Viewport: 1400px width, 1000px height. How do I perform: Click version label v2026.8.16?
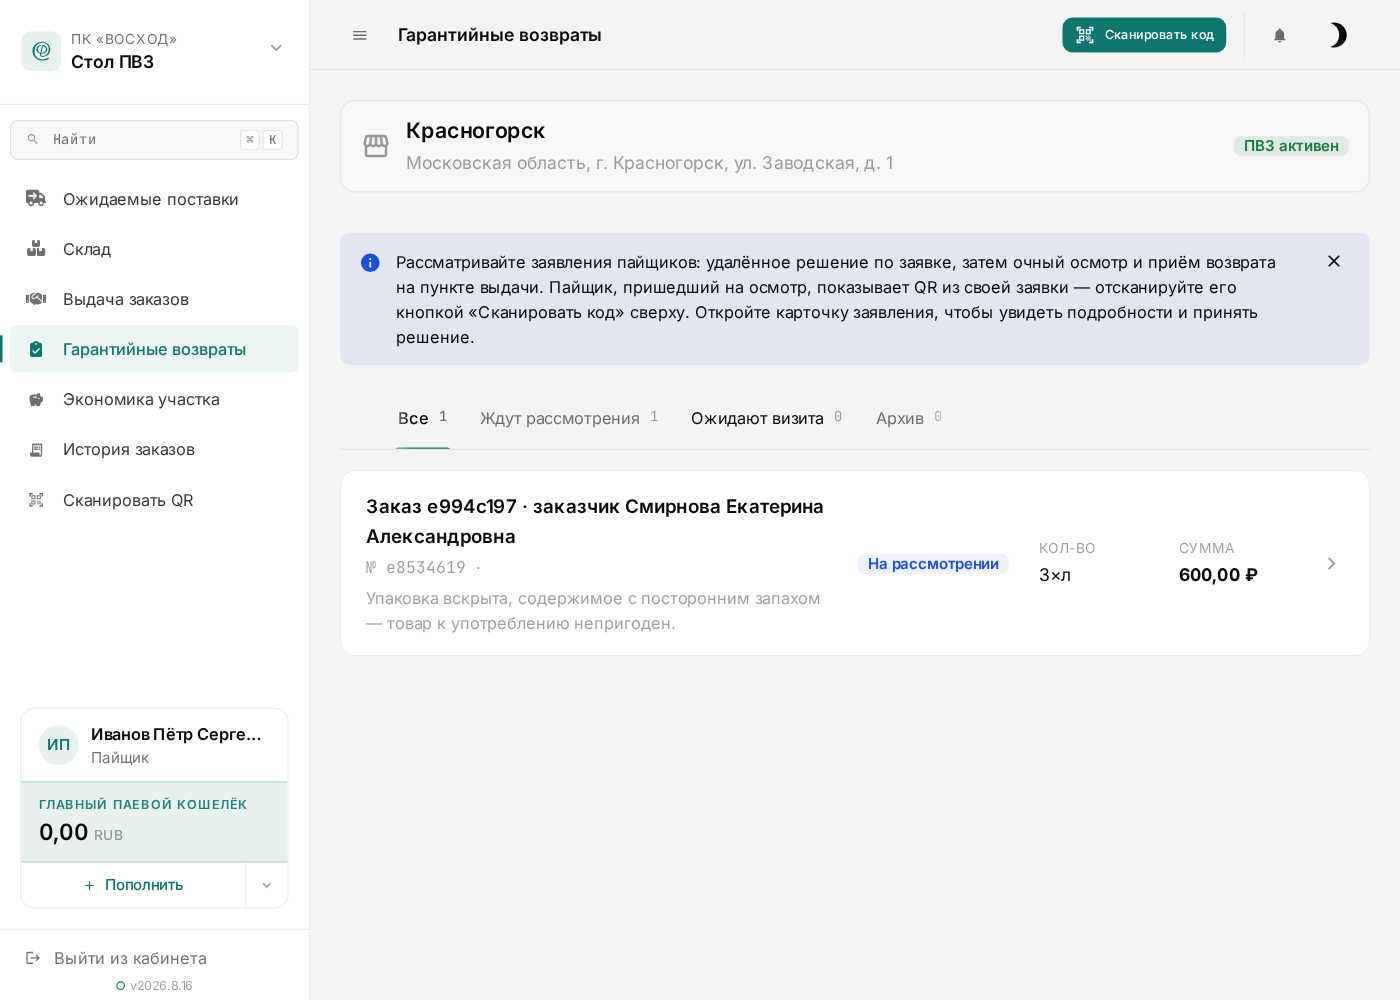click(x=161, y=986)
